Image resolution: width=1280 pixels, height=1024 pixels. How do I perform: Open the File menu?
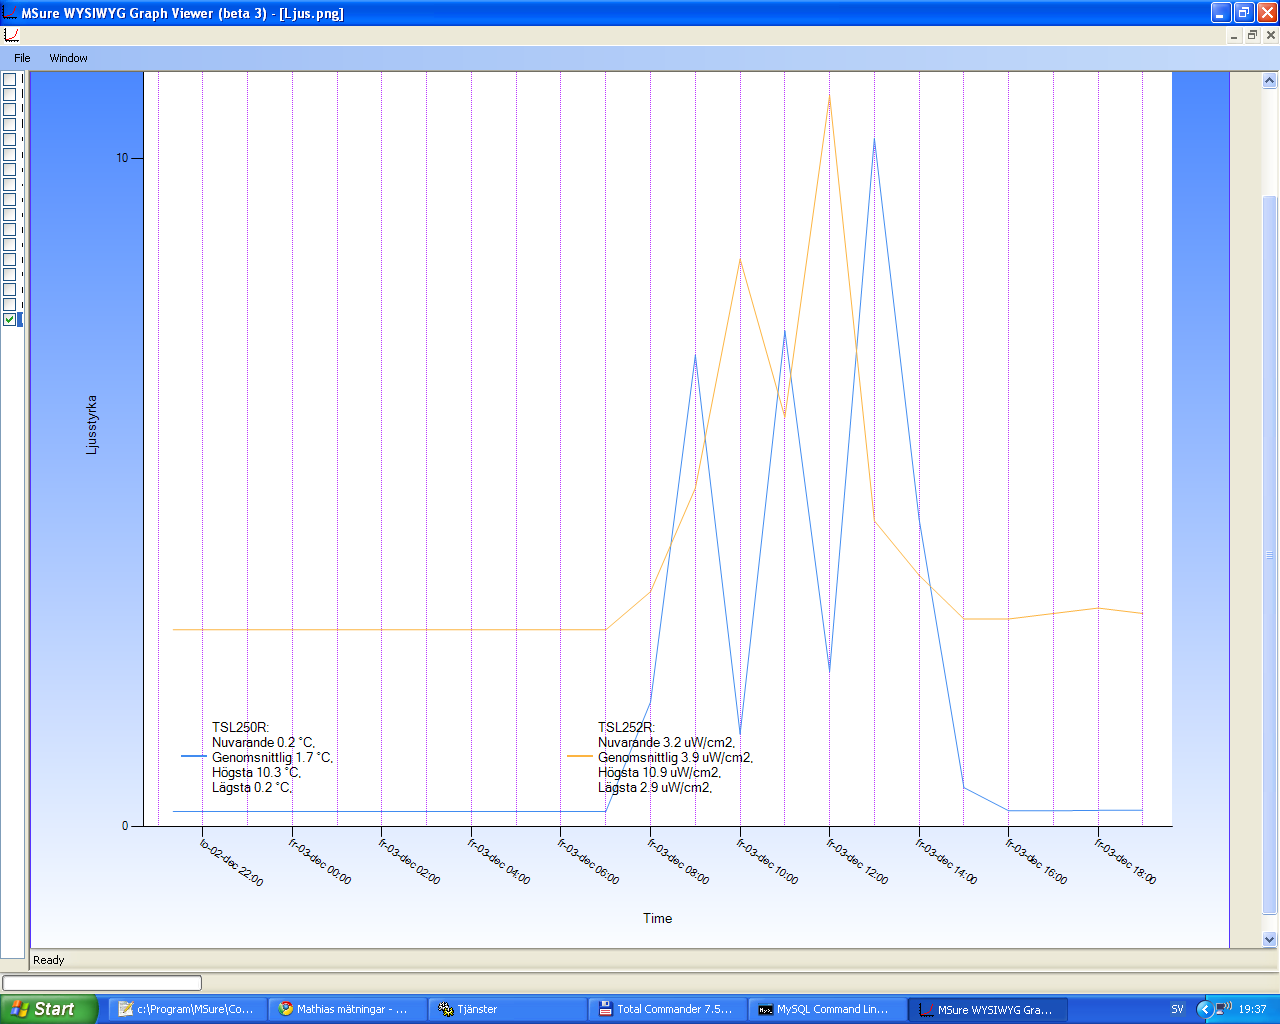(x=22, y=58)
